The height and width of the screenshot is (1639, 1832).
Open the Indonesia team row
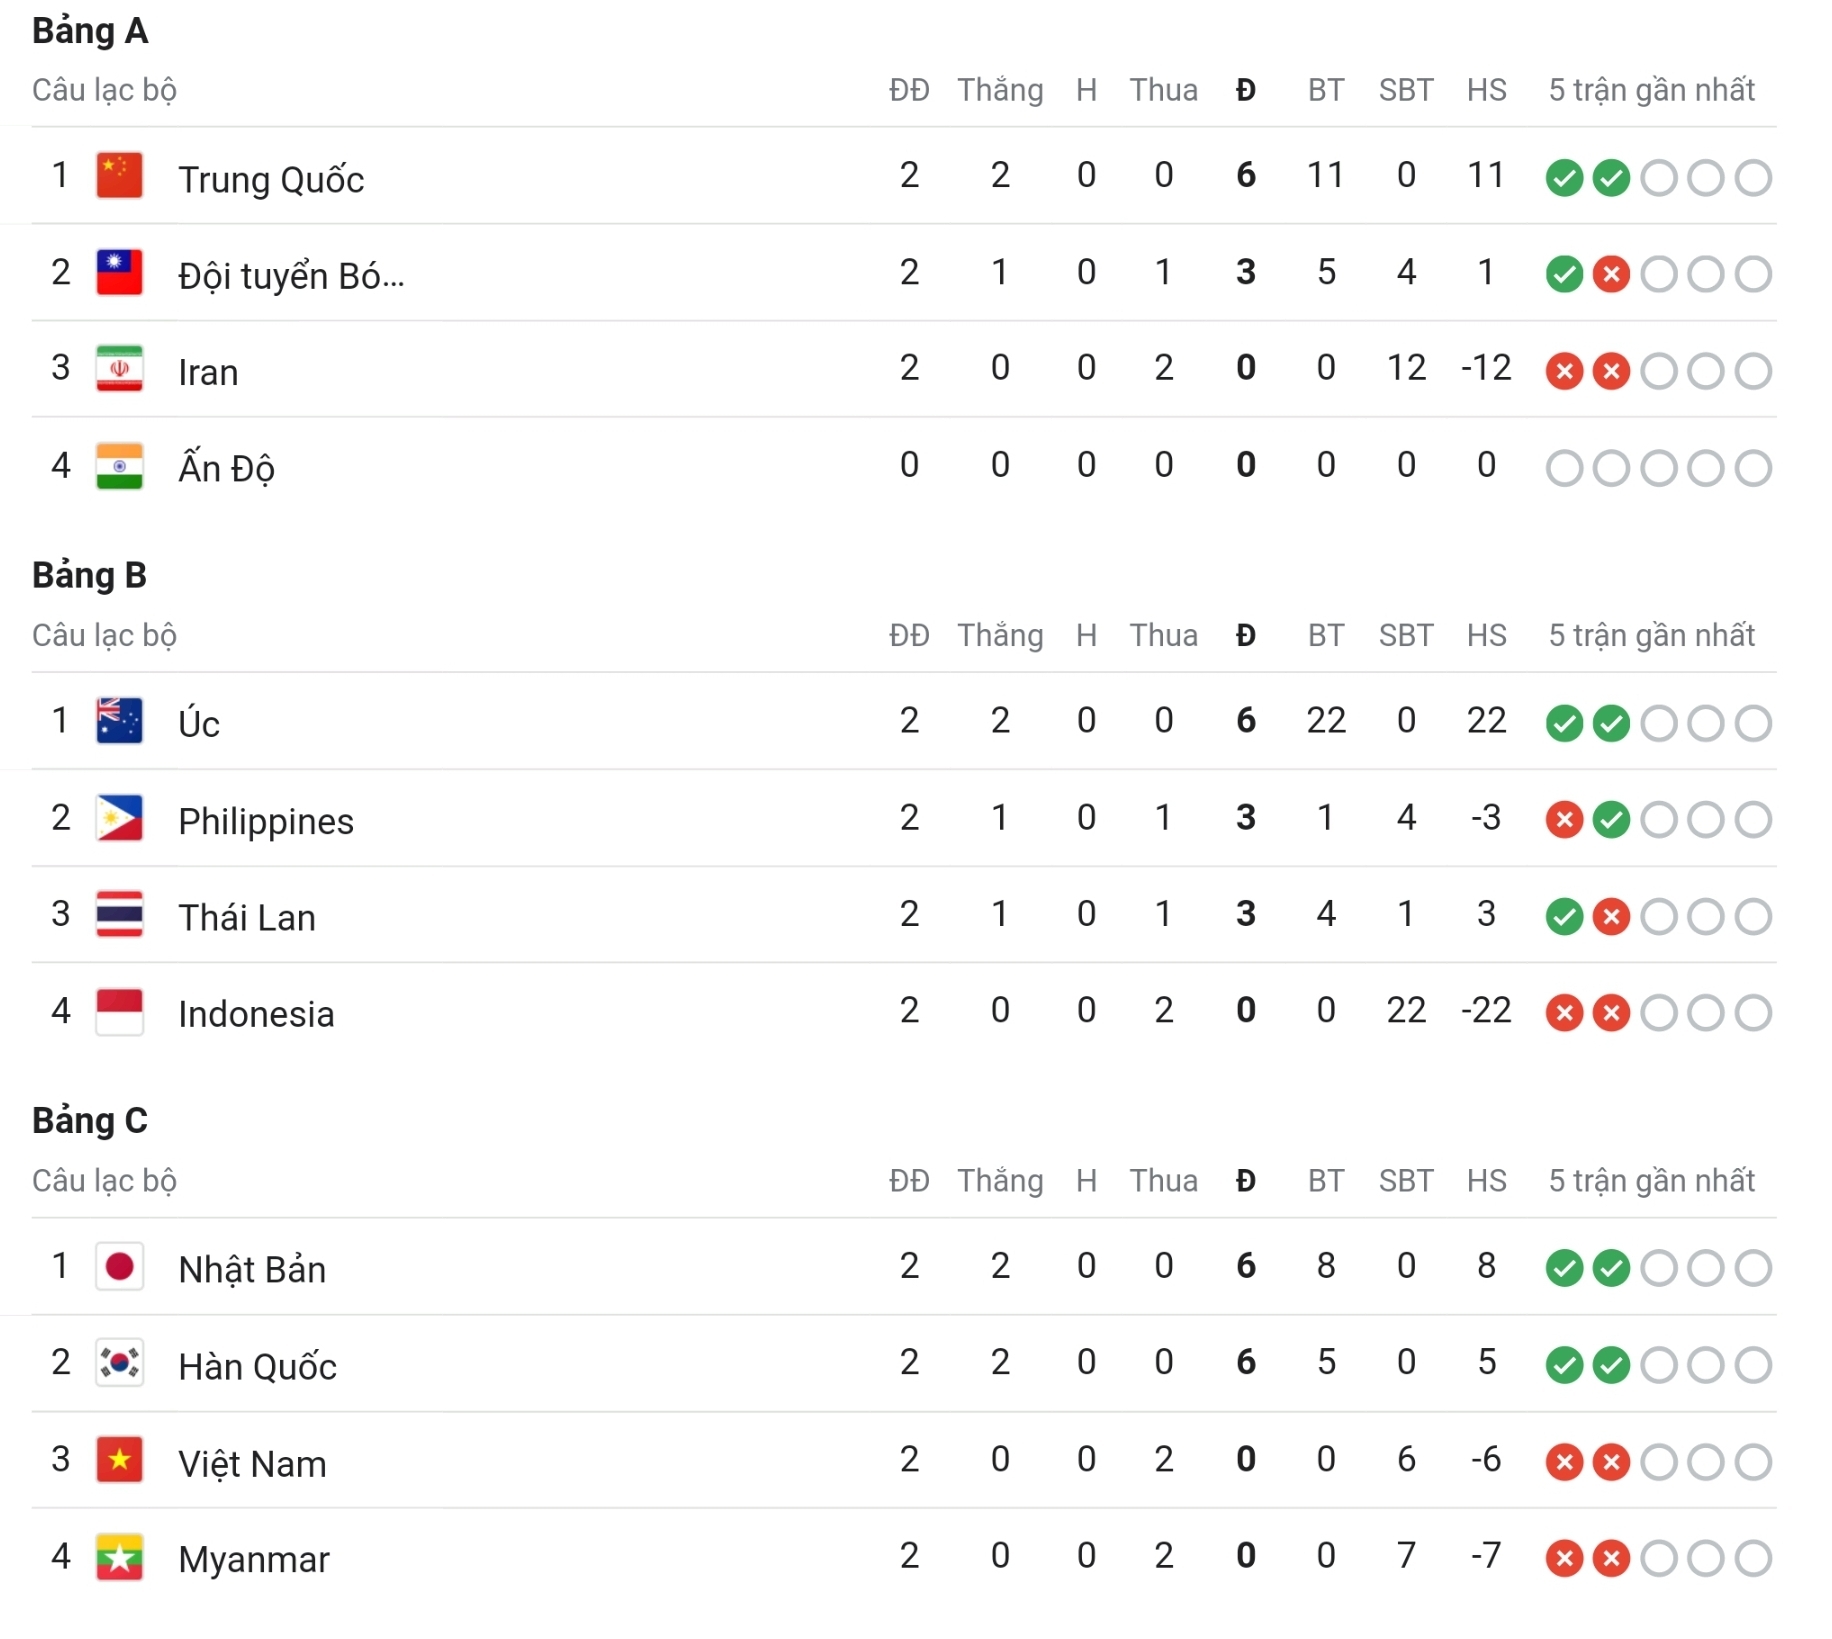pos(904,1012)
